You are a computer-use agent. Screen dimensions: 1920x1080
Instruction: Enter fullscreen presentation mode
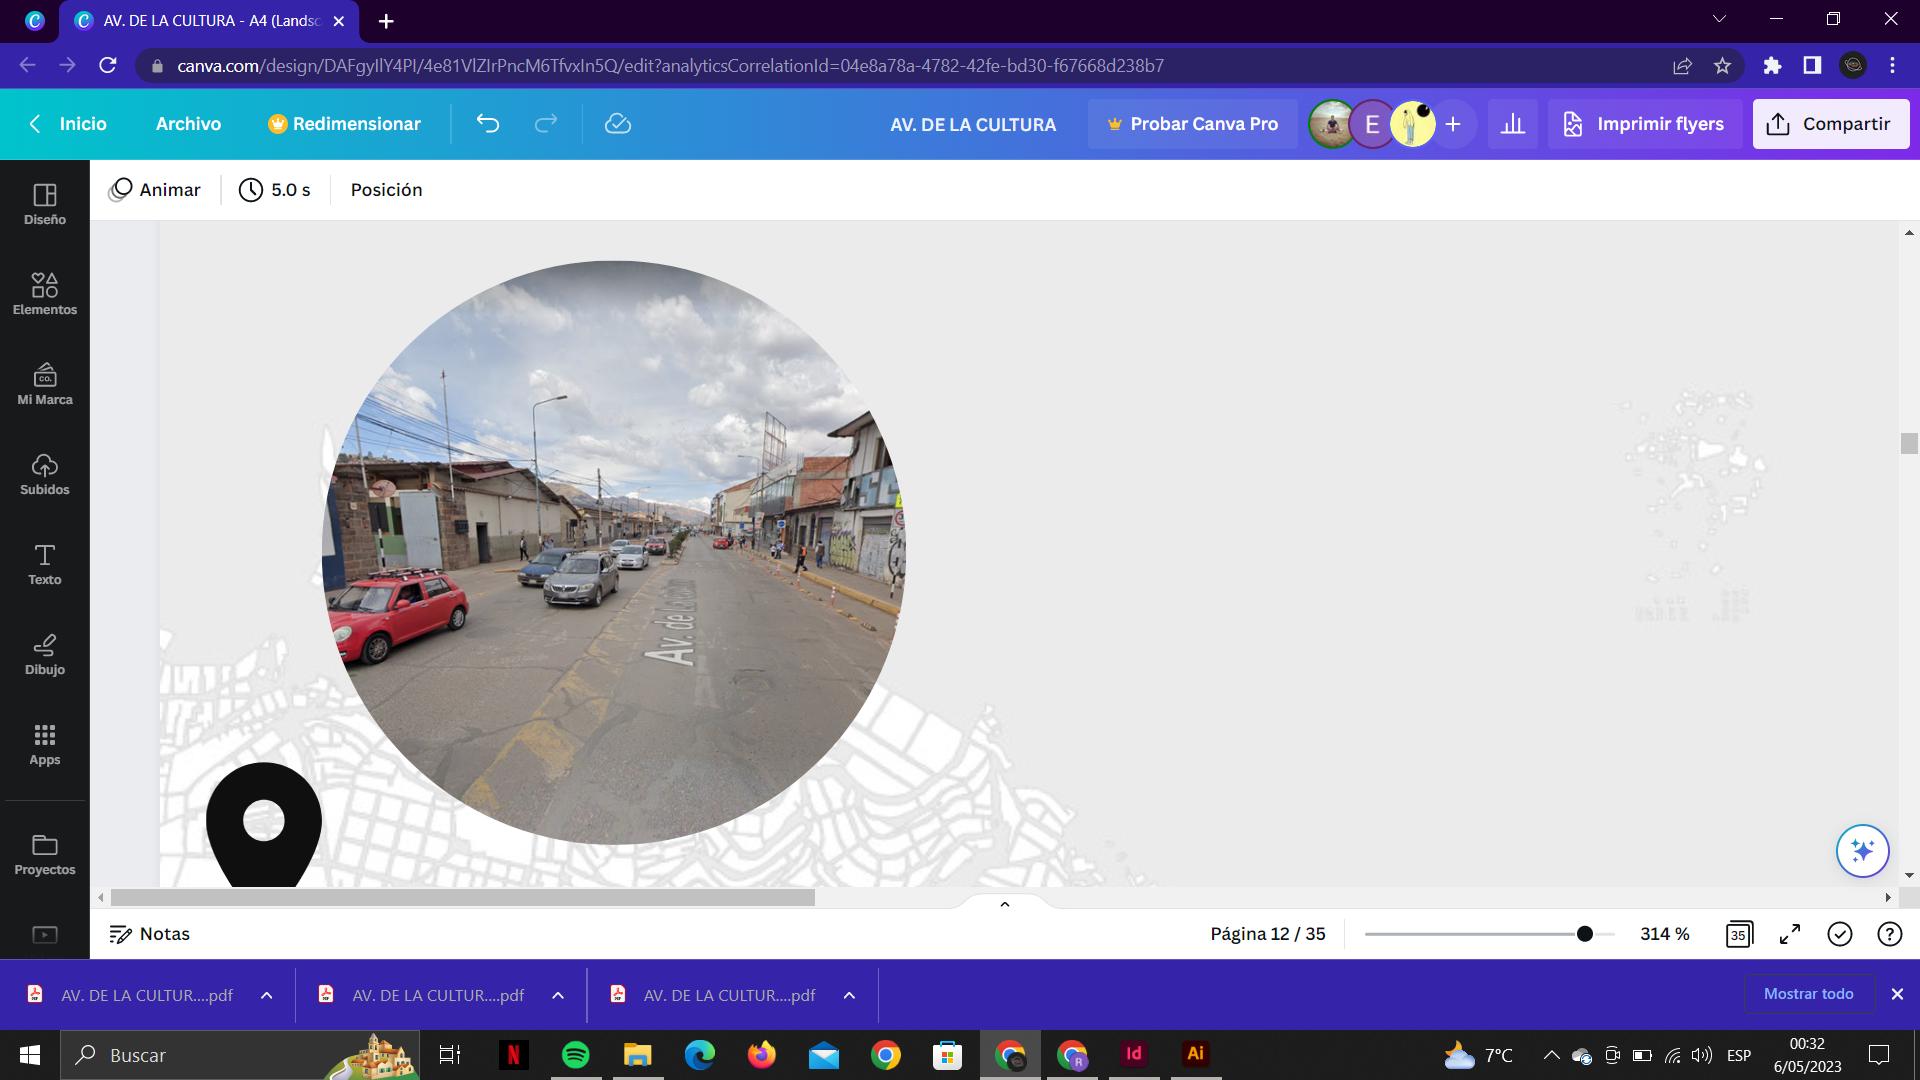pos(1790,934)
